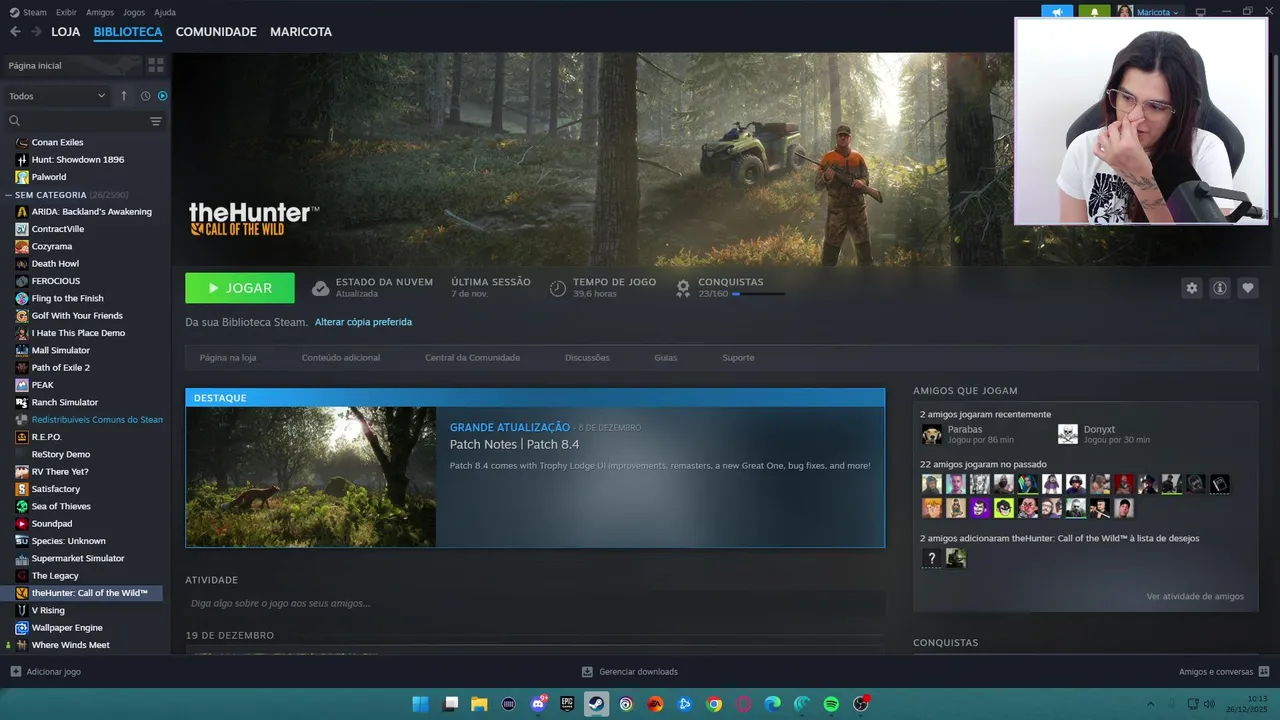The width and height of the screenshot is (1280, 720).
Task: Open game settings gear icon
Action: [x=1191, y=288]
